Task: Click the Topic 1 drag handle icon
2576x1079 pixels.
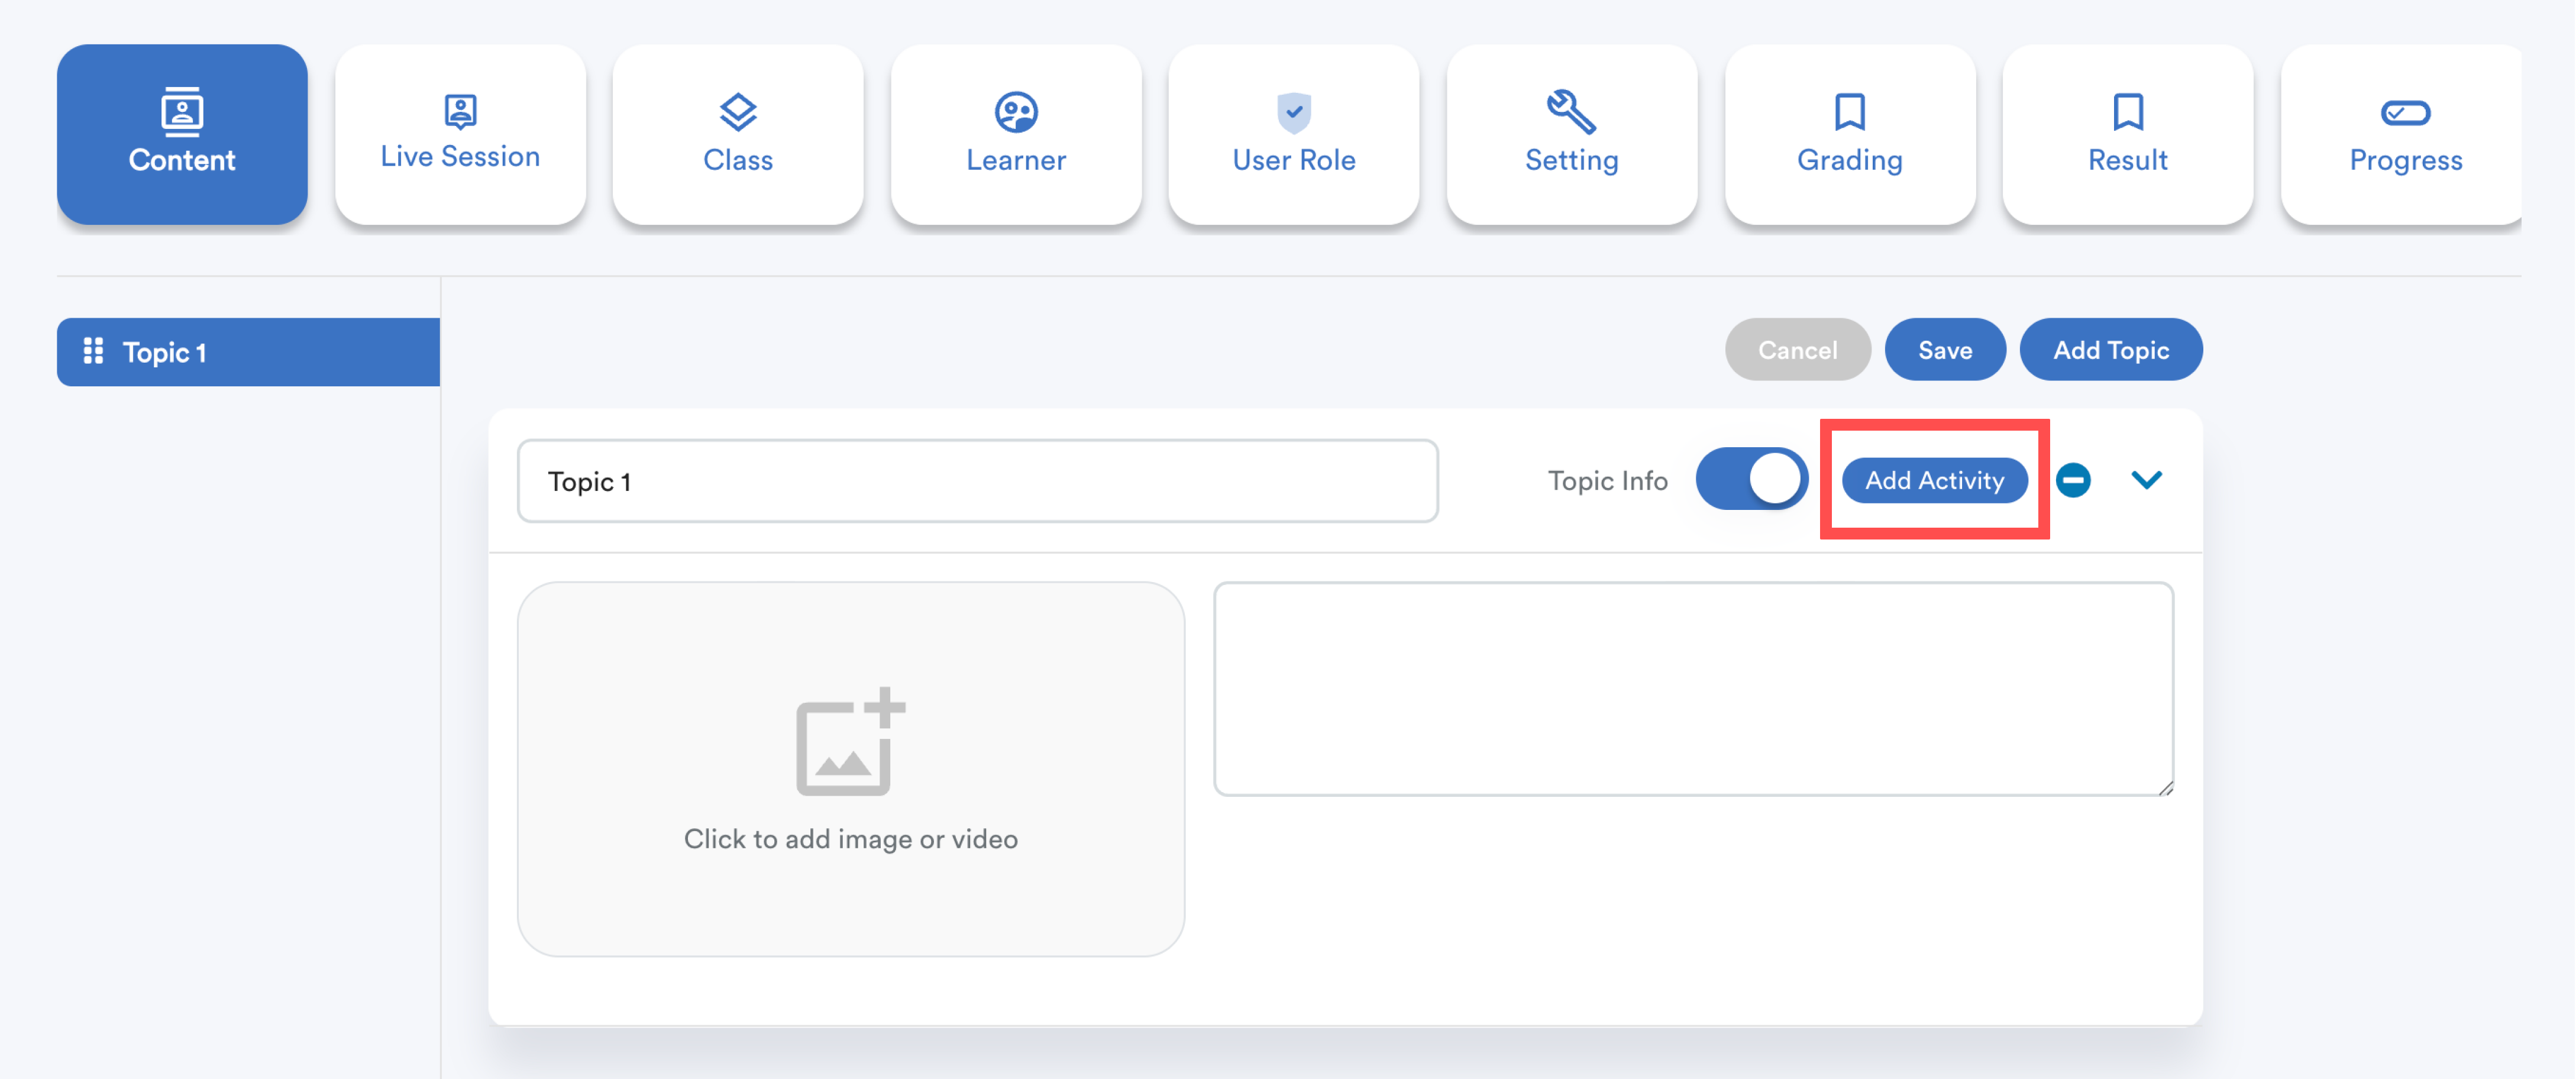Action: [93, 351]
